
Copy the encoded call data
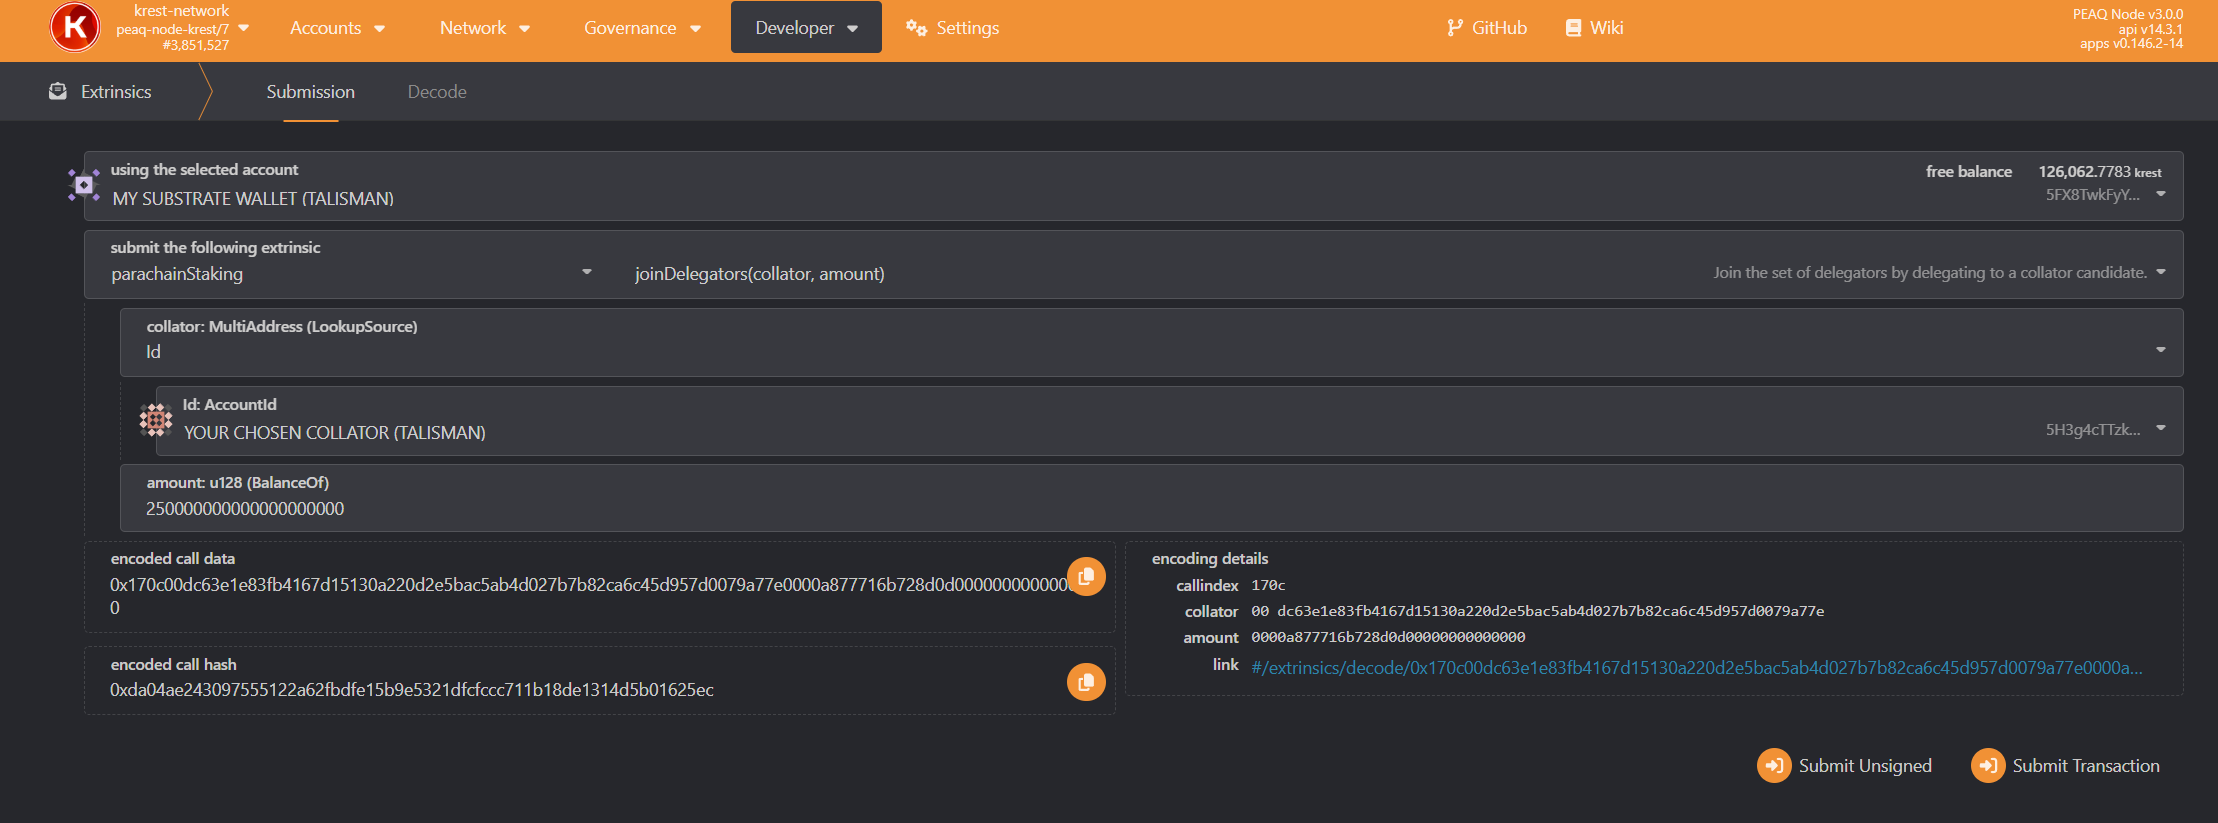click(x=1086, y=576)
